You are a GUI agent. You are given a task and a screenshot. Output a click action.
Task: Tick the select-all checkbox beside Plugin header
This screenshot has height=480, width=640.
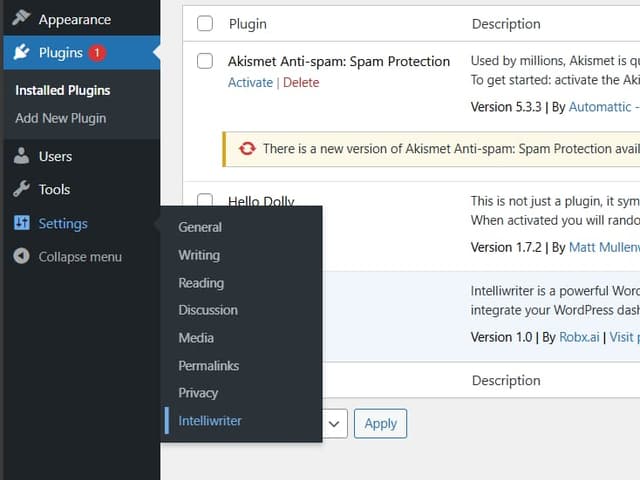click(205, 24)
